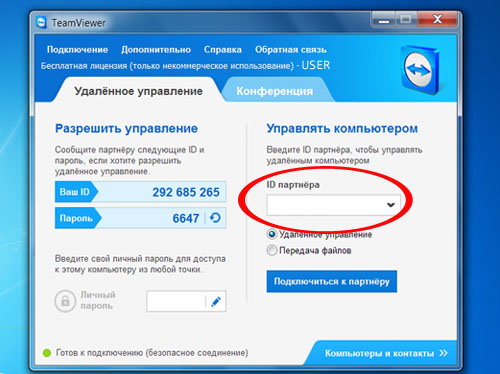Click the Управлять компьютером heading
Image resolution: width=500 pixels, height=374 pixels.
342,129
